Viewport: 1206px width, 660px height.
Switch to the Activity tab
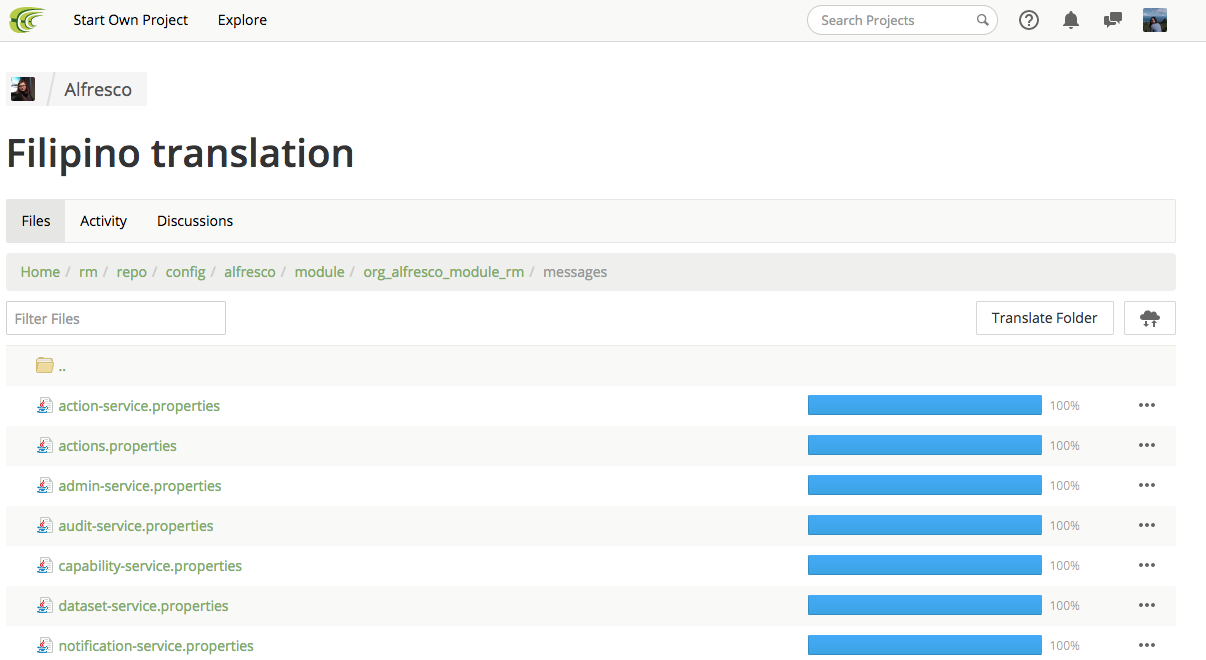(103, 221)
